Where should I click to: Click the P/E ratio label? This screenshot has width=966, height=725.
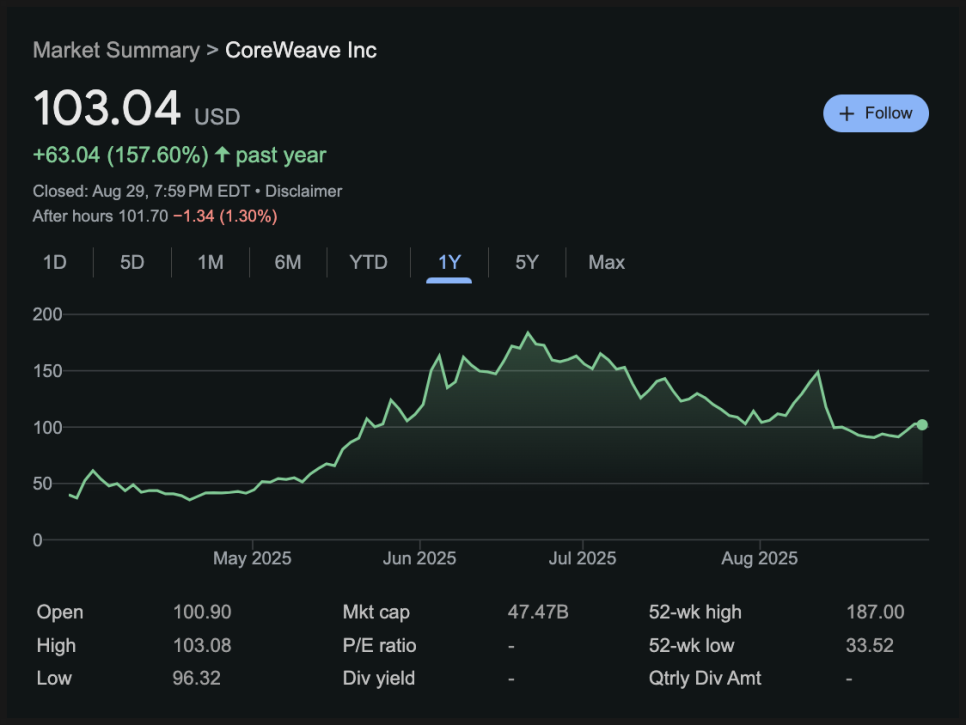click(x=380, y=646)
